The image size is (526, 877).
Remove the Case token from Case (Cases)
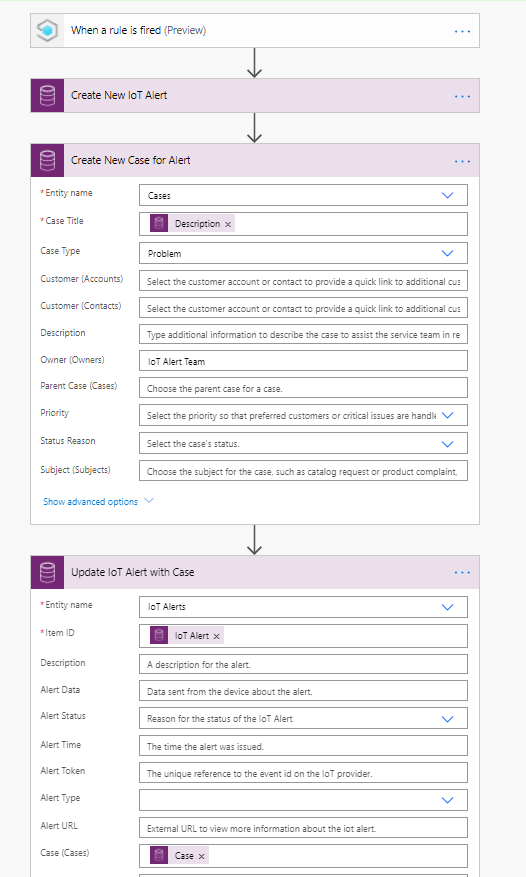pyautogui.click(x=201, y=856)
